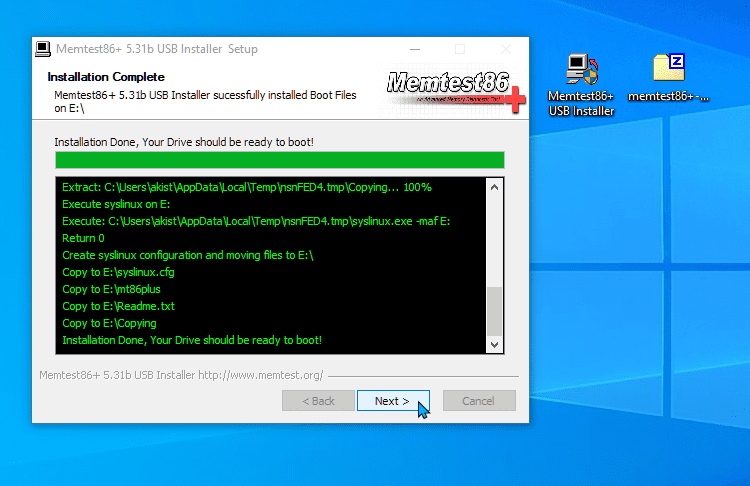The height and width of the screenshot is (486, 750).
Task: Click the installer computer icon in title bar
Action: tap(43, 49)
